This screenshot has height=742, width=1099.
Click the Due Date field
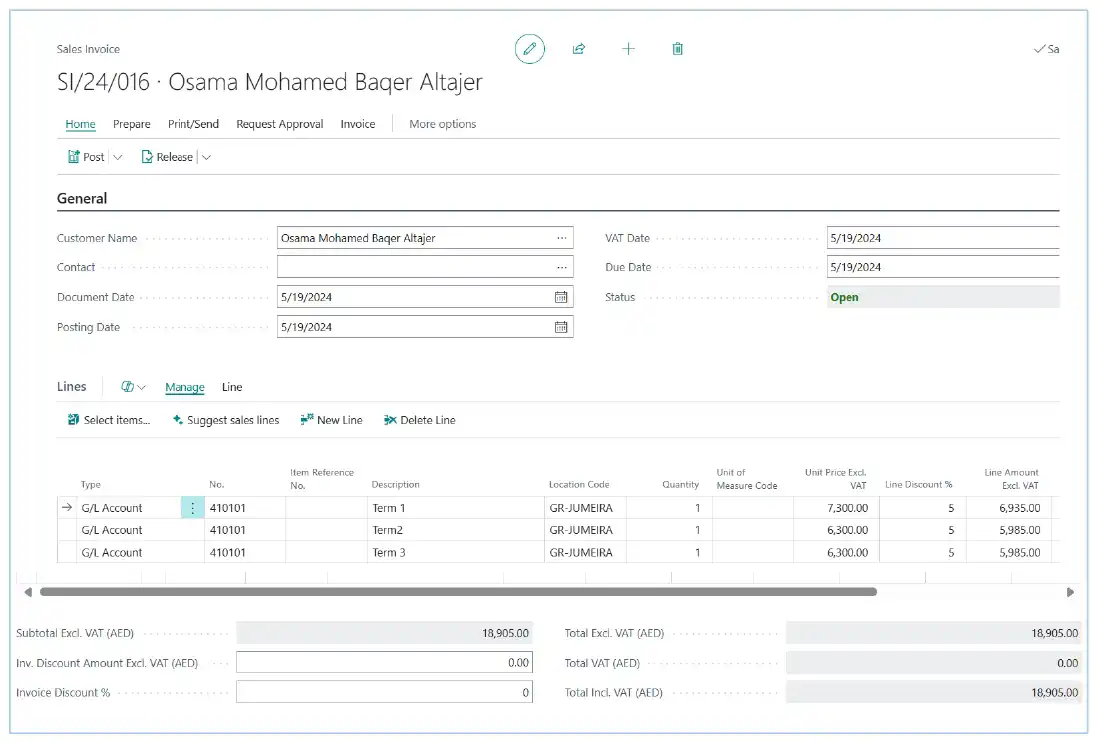(x=943, y=267)
